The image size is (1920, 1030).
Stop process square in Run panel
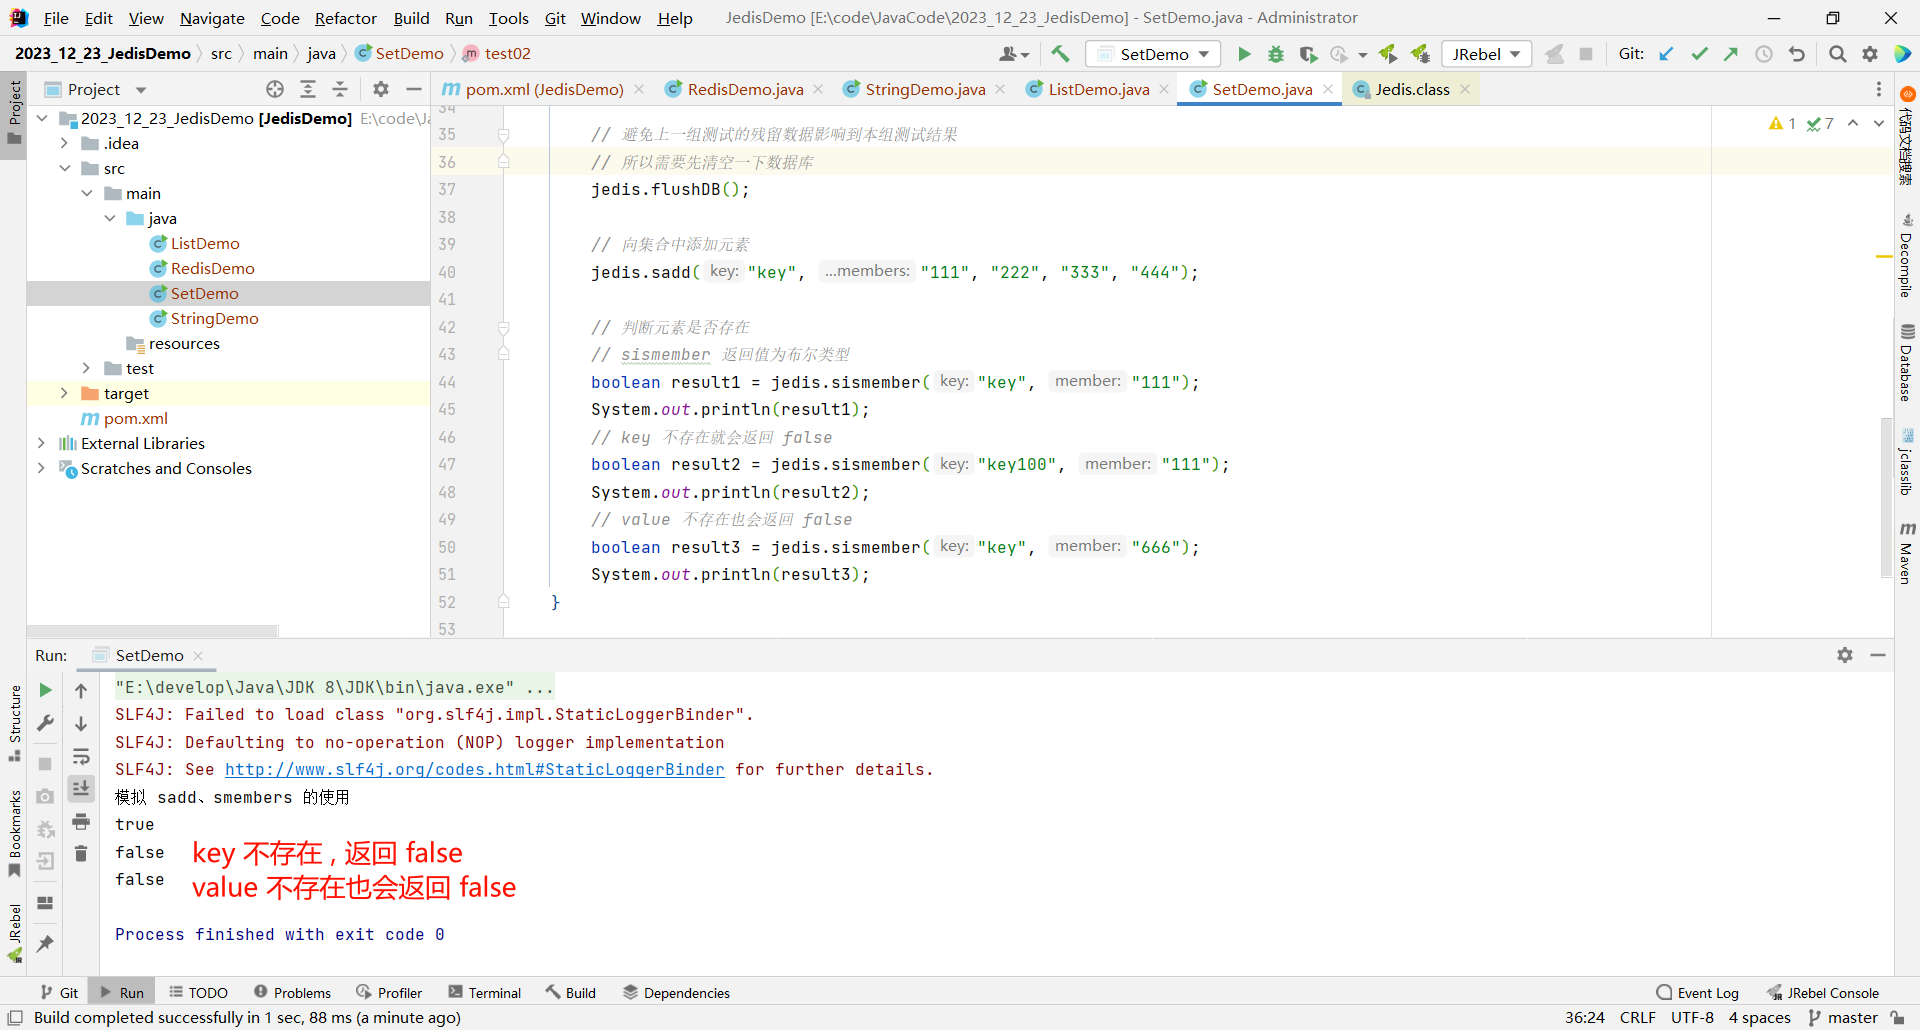click(45, 764)
